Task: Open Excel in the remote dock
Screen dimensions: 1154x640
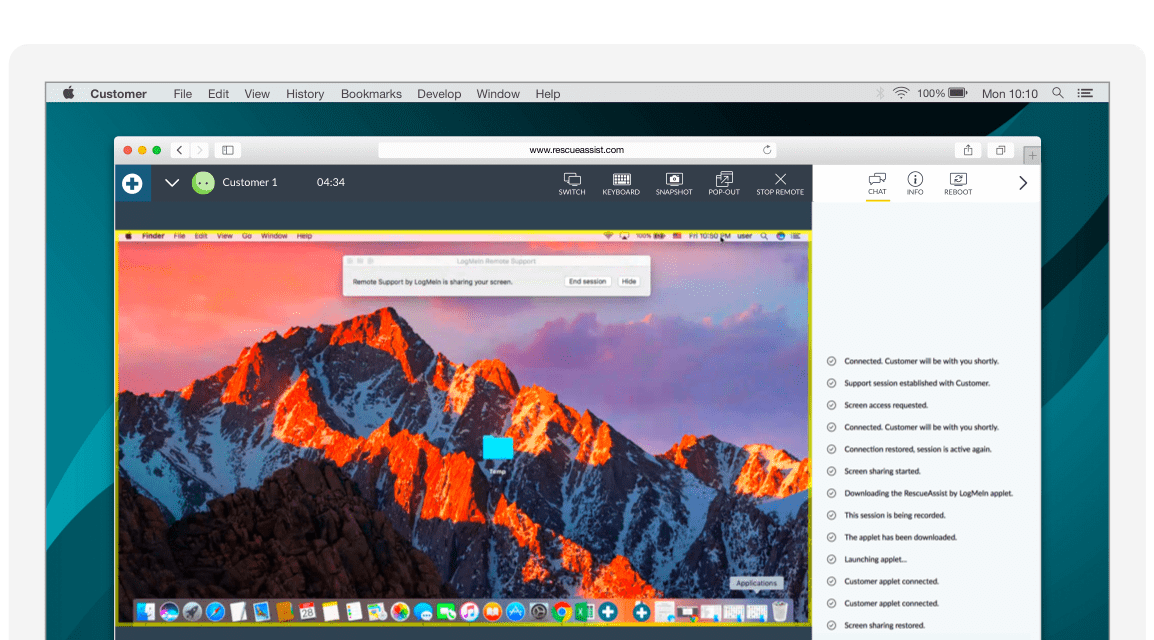Action: click(584, 611)
